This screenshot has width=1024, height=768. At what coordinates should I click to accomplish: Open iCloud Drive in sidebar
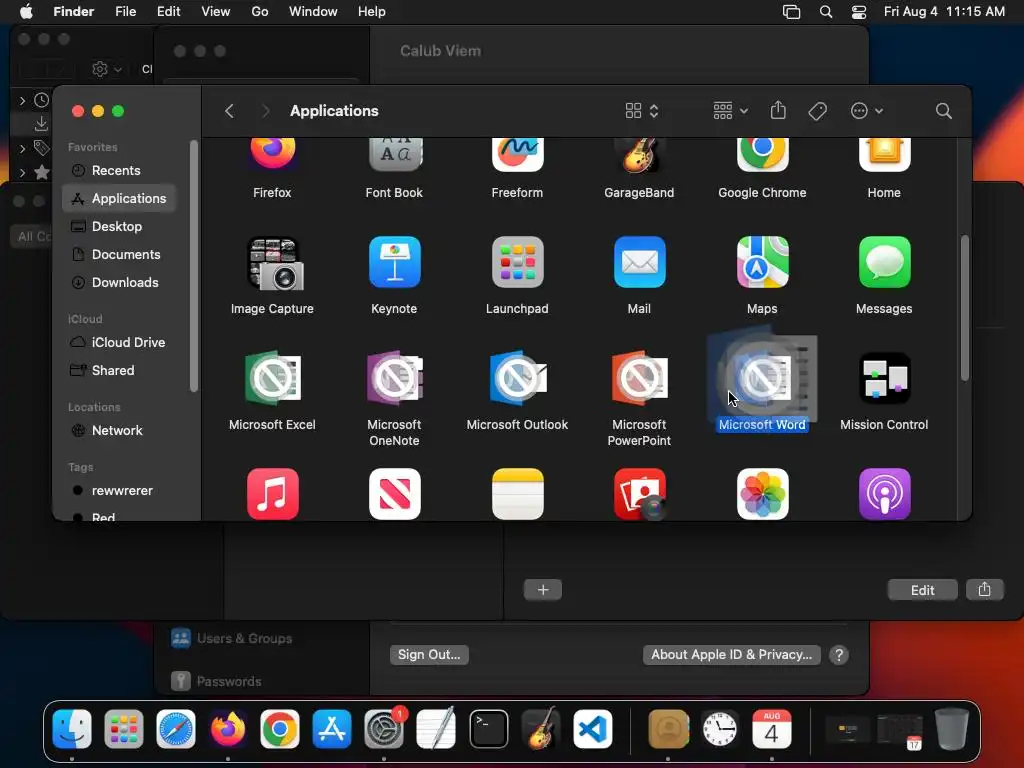tap(119, 342)
